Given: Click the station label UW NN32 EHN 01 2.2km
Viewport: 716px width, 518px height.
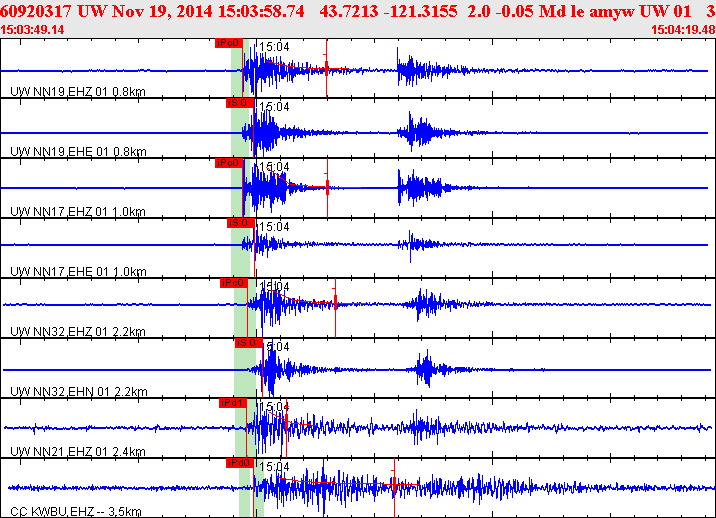Looking at the screenshot, I should (x=79, y=391).
